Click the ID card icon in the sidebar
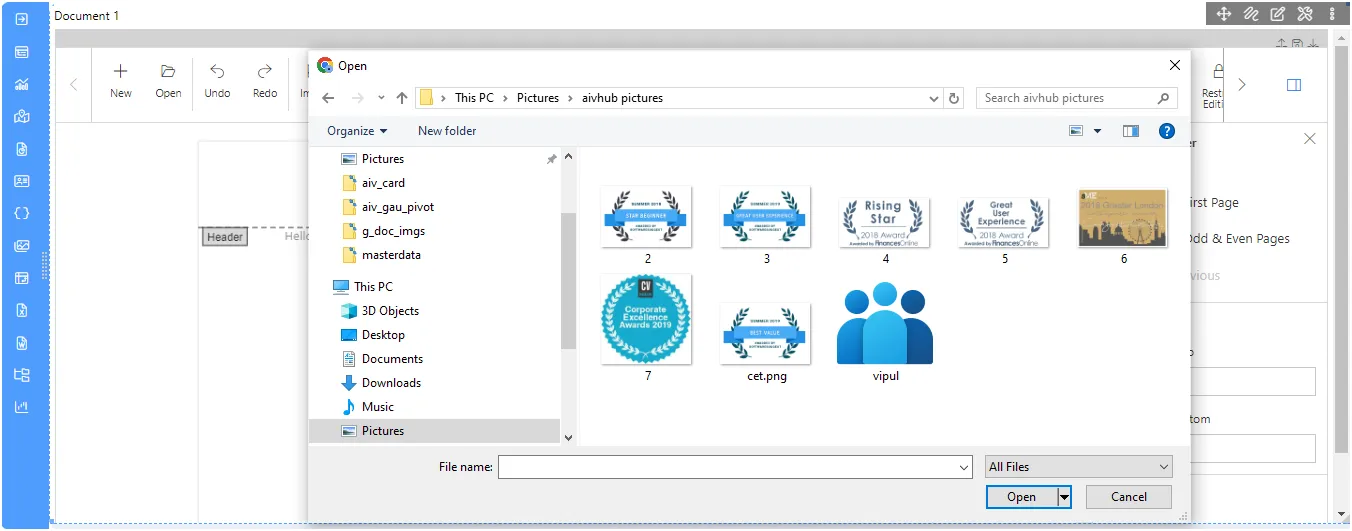 (21, 181)
